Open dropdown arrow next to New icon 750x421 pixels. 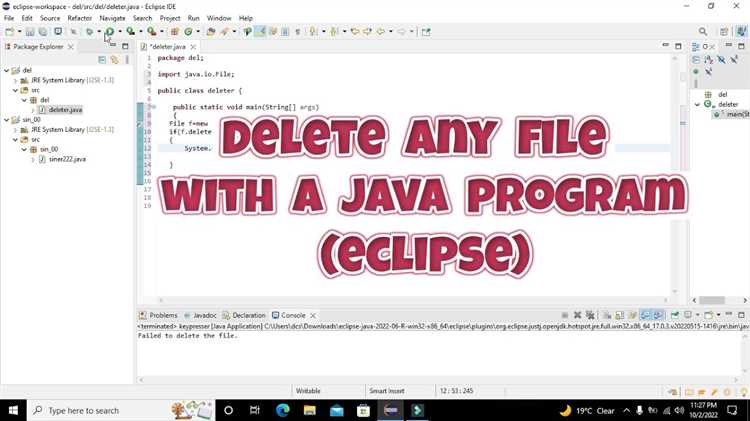pyautogui.click(x=19, y=32)
